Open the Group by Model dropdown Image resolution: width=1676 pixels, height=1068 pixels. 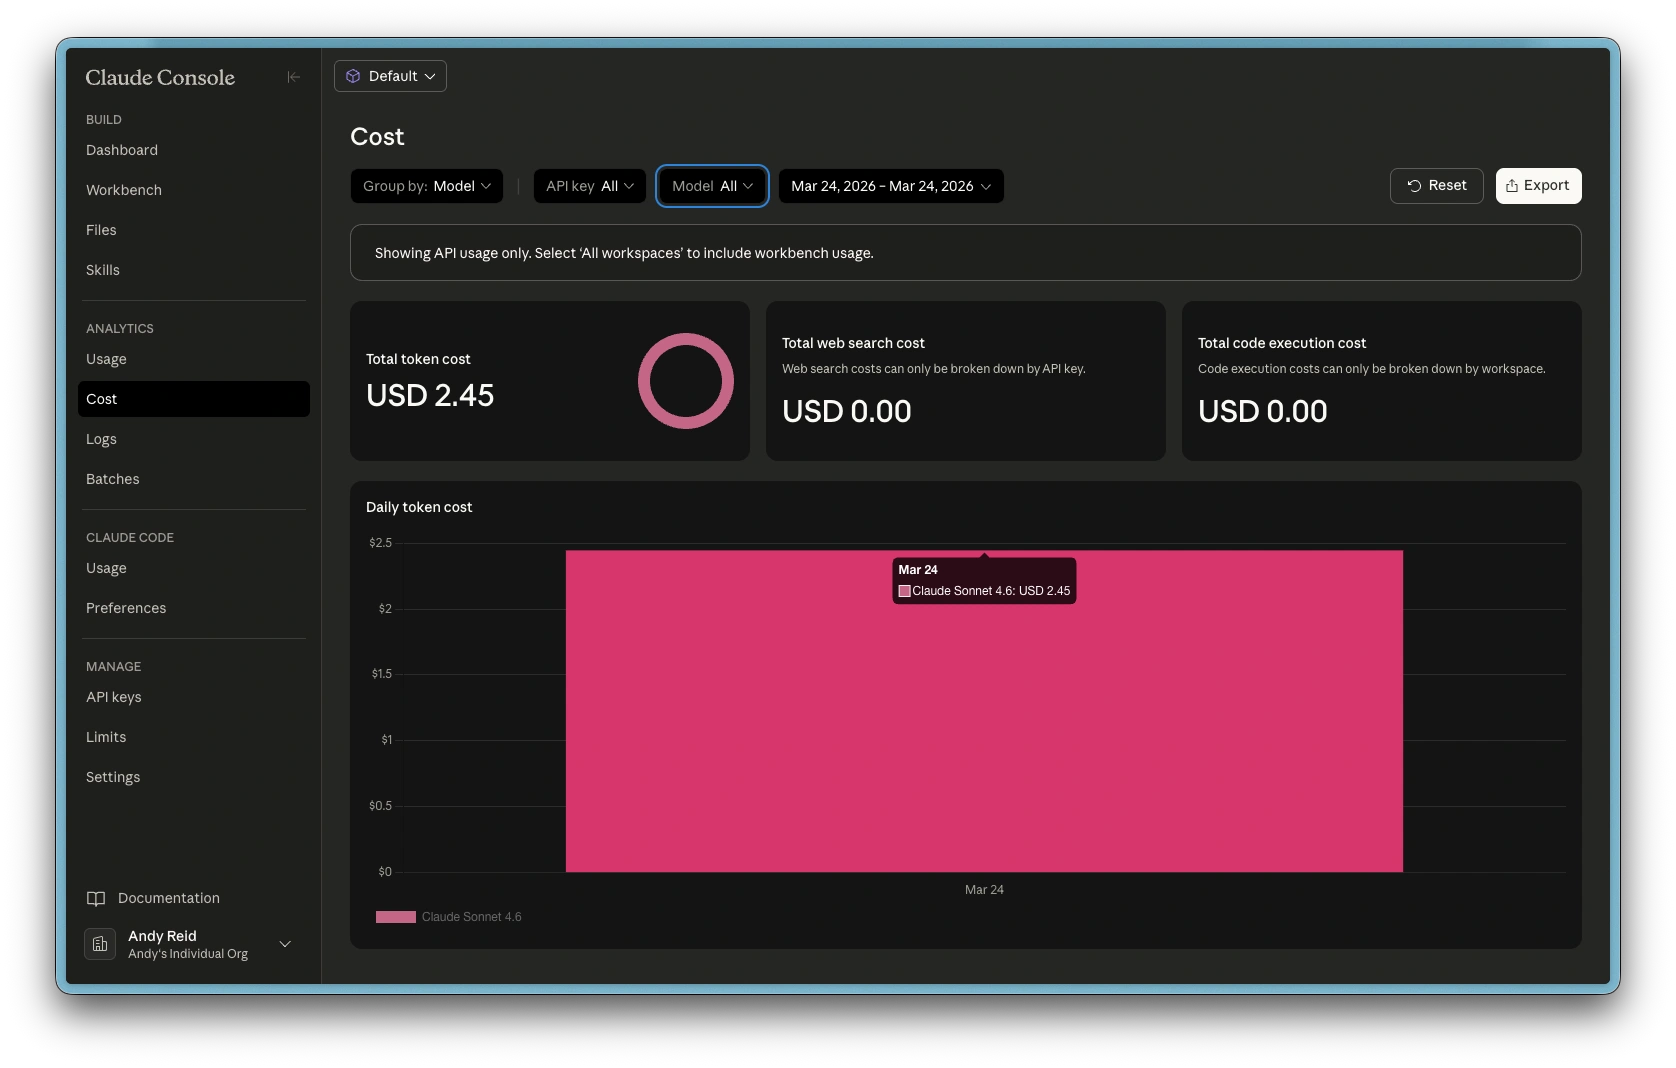pyautogui.click(x=427, y=186)
